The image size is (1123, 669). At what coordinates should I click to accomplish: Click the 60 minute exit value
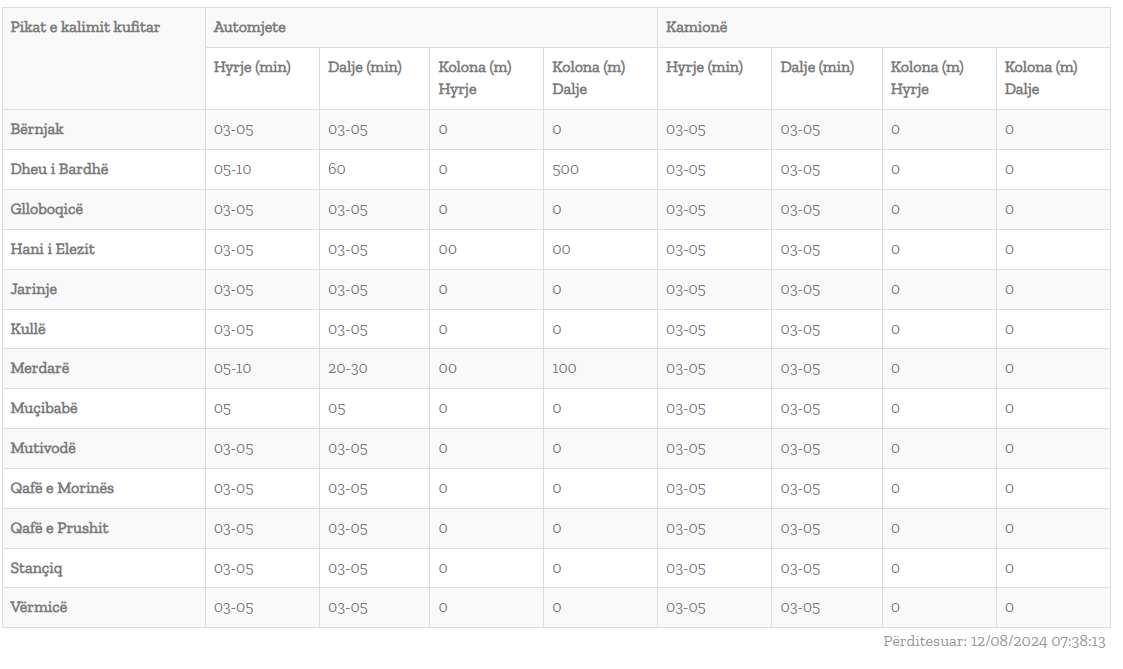point(337,169)
